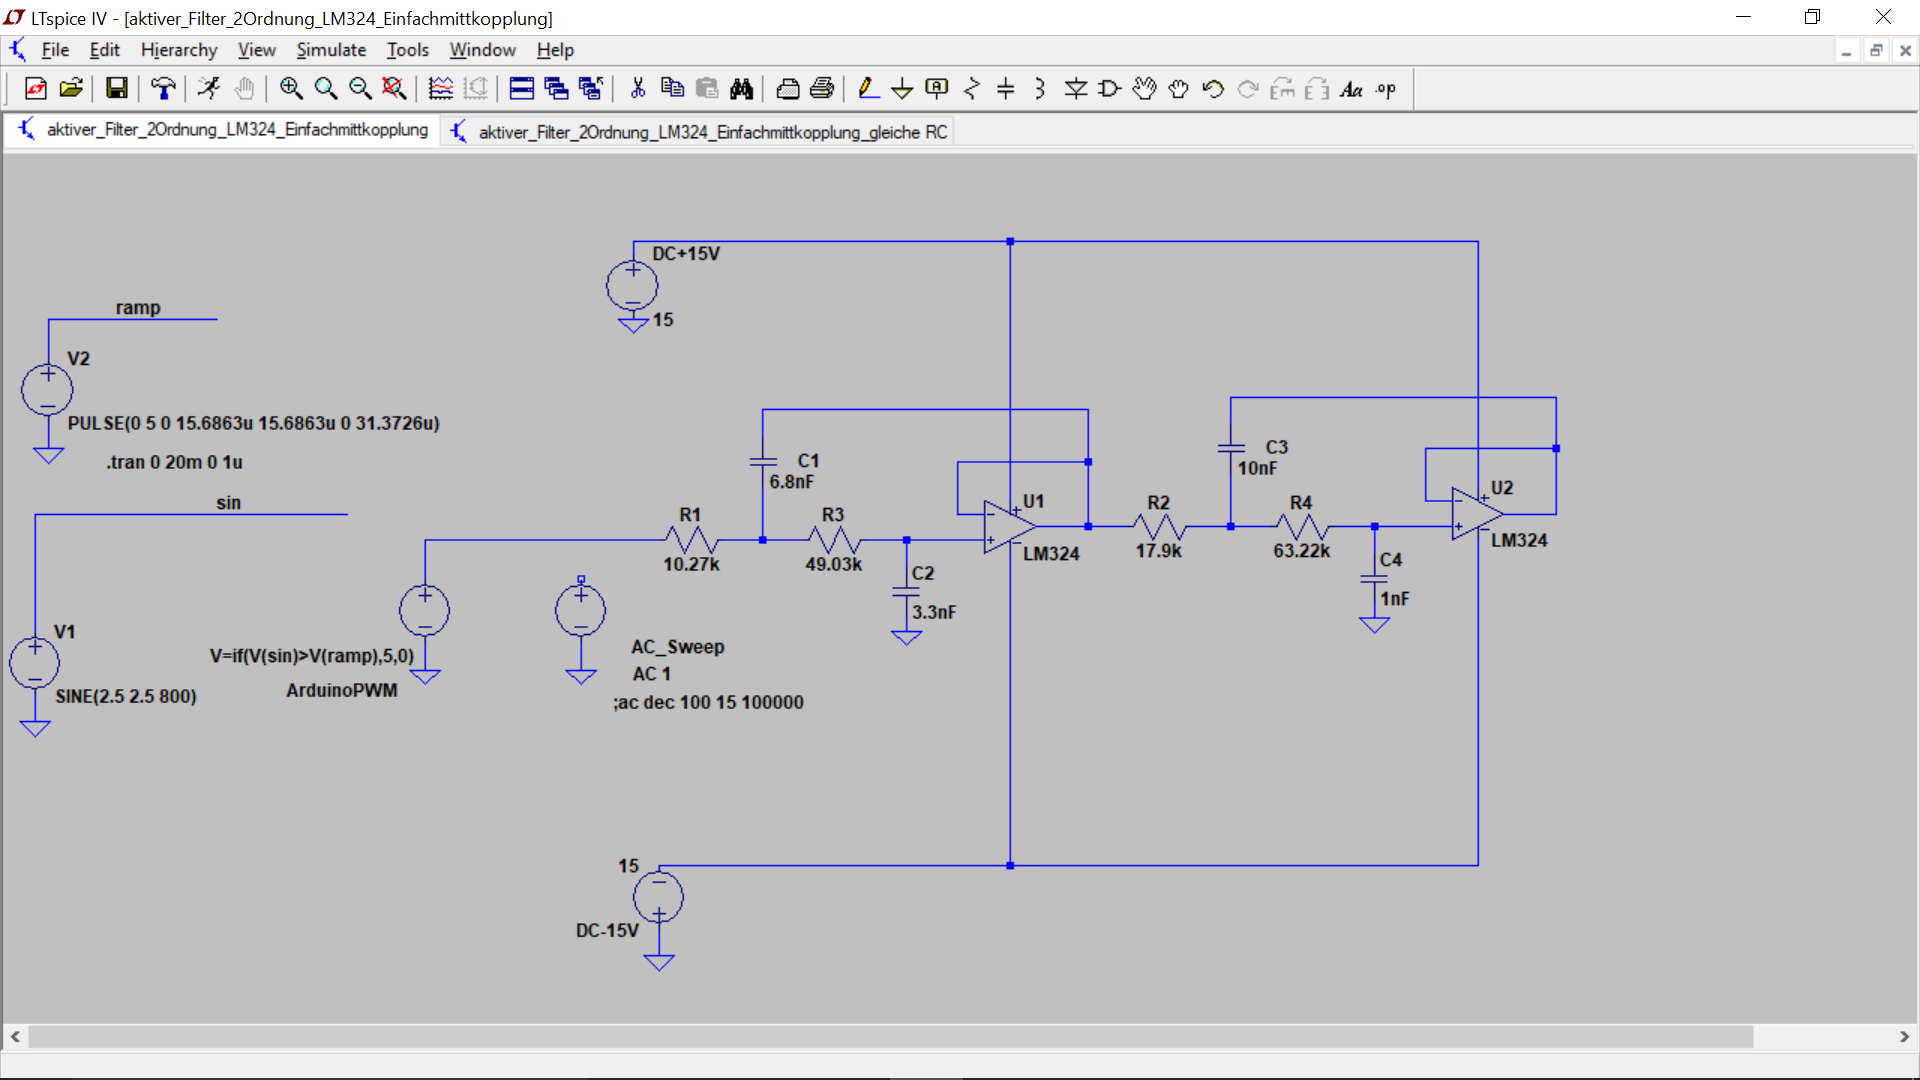1920x1080 pixels.
Task: Open the Window menu
Action: pyautogui.click(x=482, y=50)
